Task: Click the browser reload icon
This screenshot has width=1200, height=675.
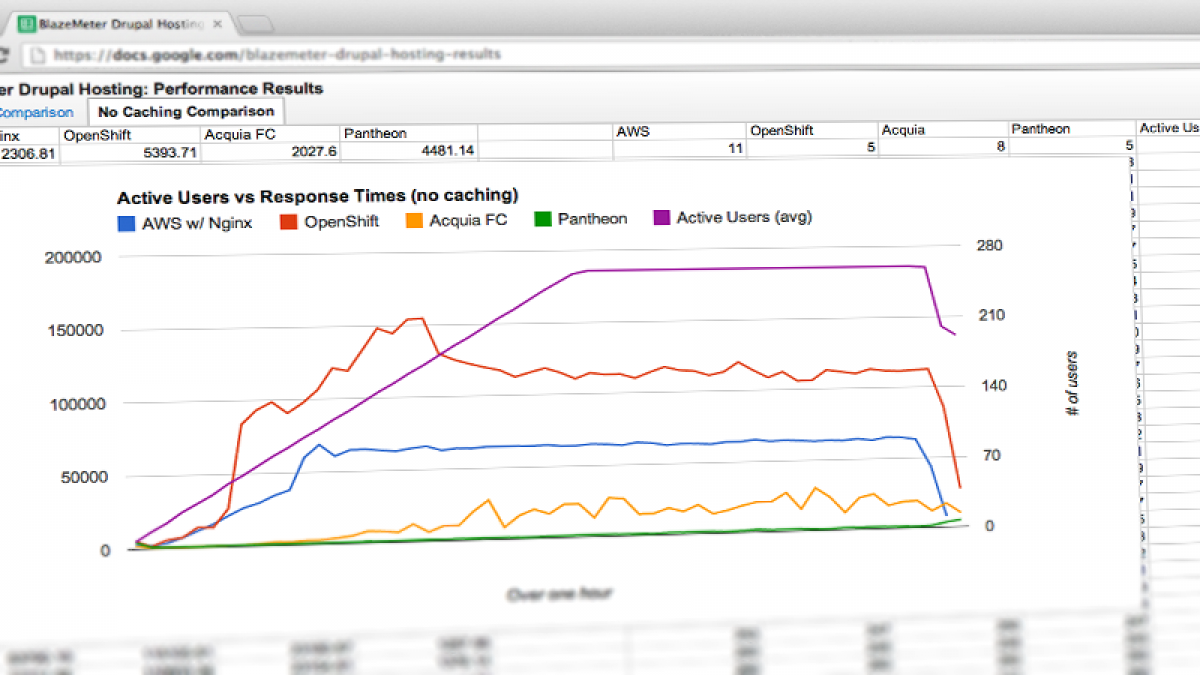Action: tap(5, 54)
